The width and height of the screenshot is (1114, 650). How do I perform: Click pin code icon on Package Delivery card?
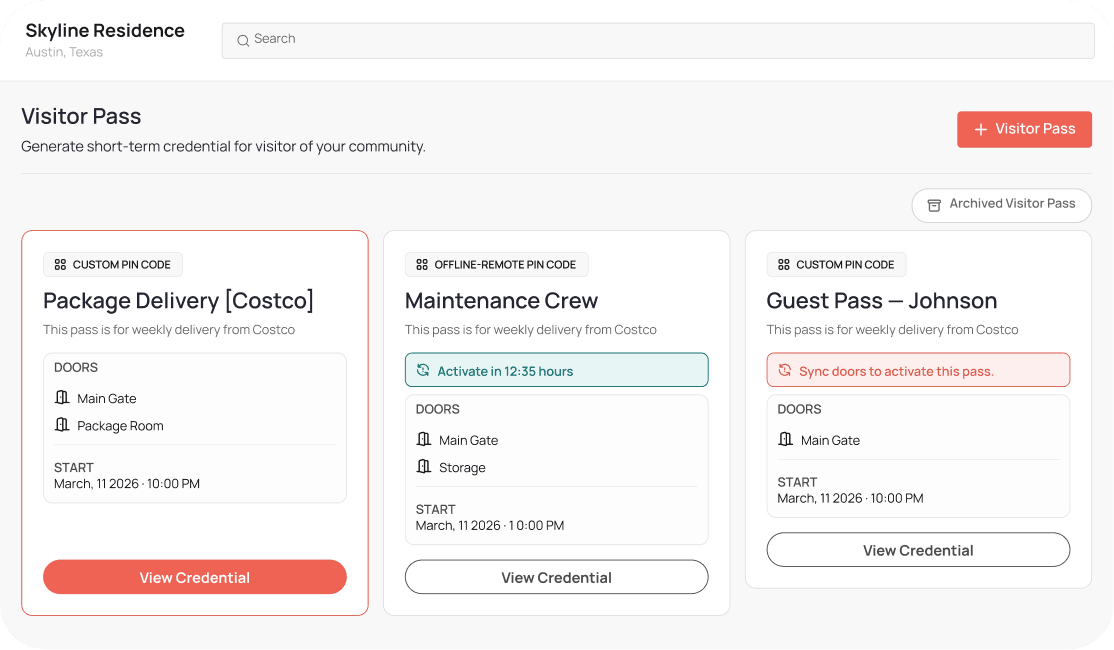pos(60,264)
